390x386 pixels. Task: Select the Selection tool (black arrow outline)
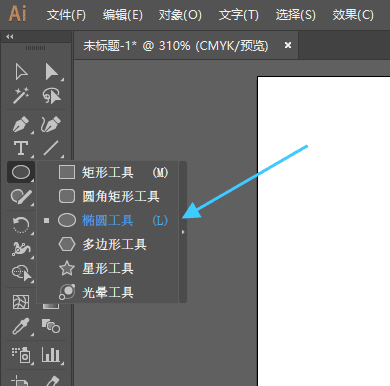click(21, 72)
